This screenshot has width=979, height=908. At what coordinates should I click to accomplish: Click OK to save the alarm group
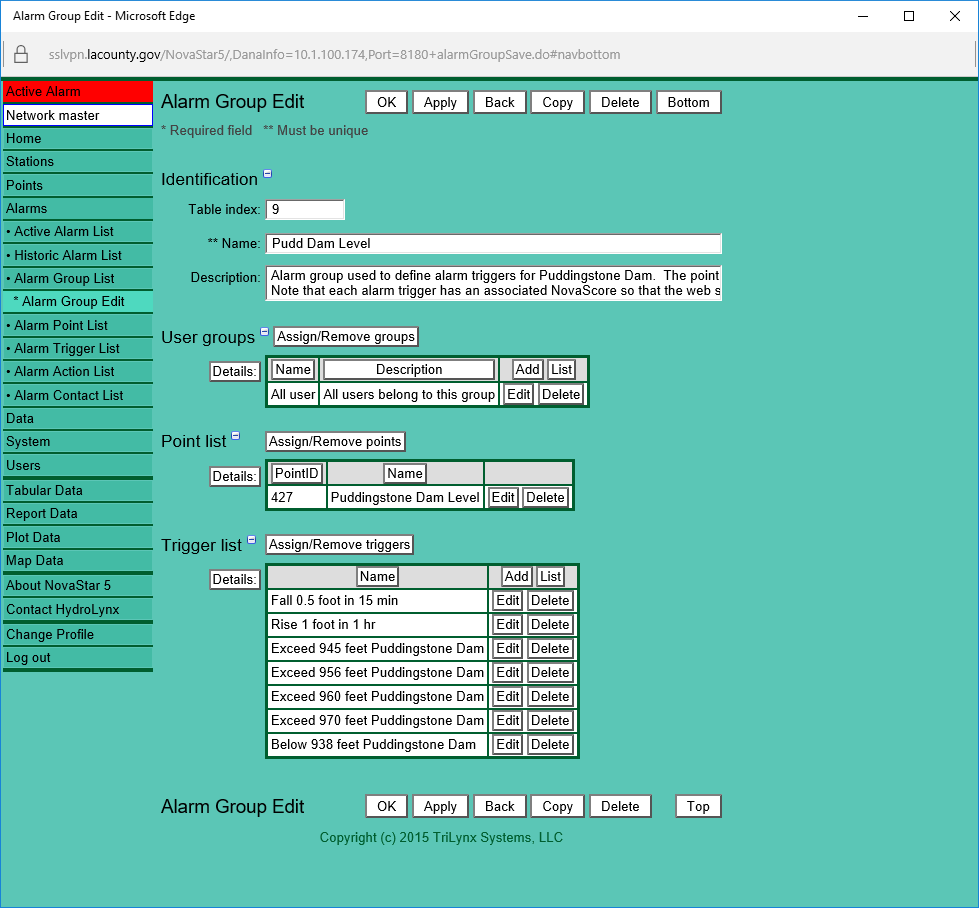[x=387, y=101]
